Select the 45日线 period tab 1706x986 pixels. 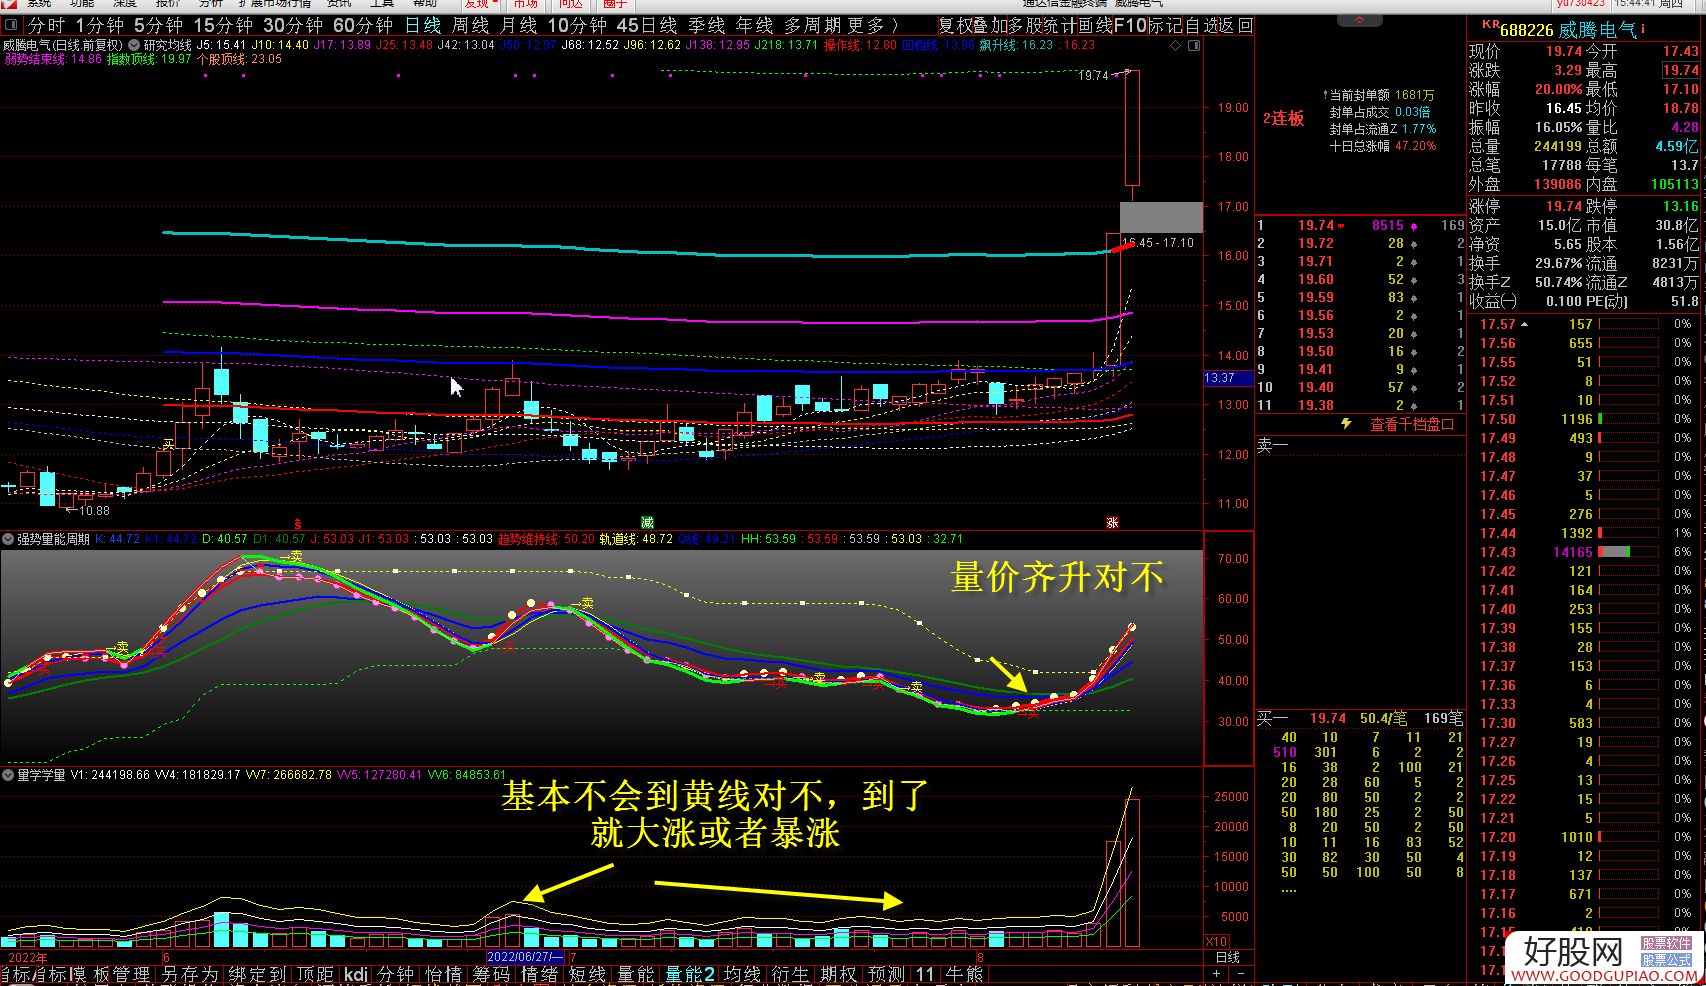point(647,25)
